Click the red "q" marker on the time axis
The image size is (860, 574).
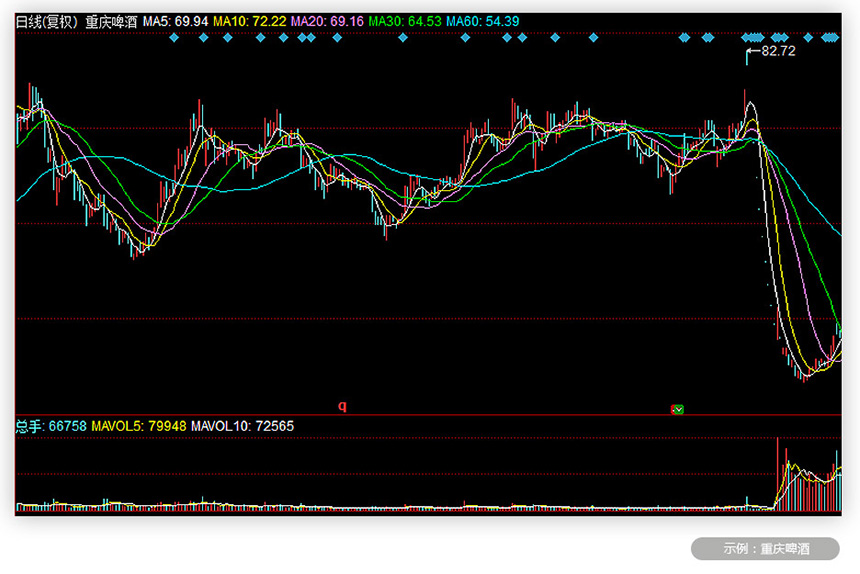(x=342, y=406)
